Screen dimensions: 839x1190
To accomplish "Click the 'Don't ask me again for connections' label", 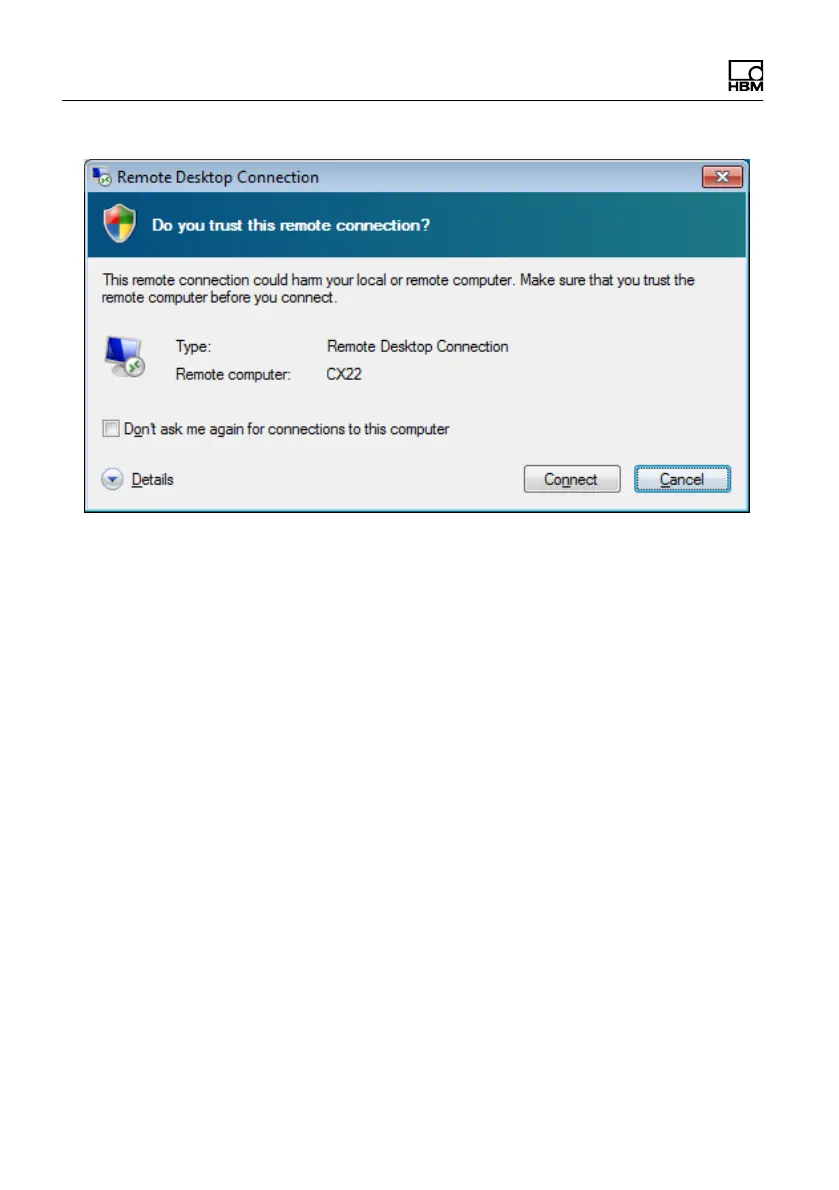I will click(286, 430).
